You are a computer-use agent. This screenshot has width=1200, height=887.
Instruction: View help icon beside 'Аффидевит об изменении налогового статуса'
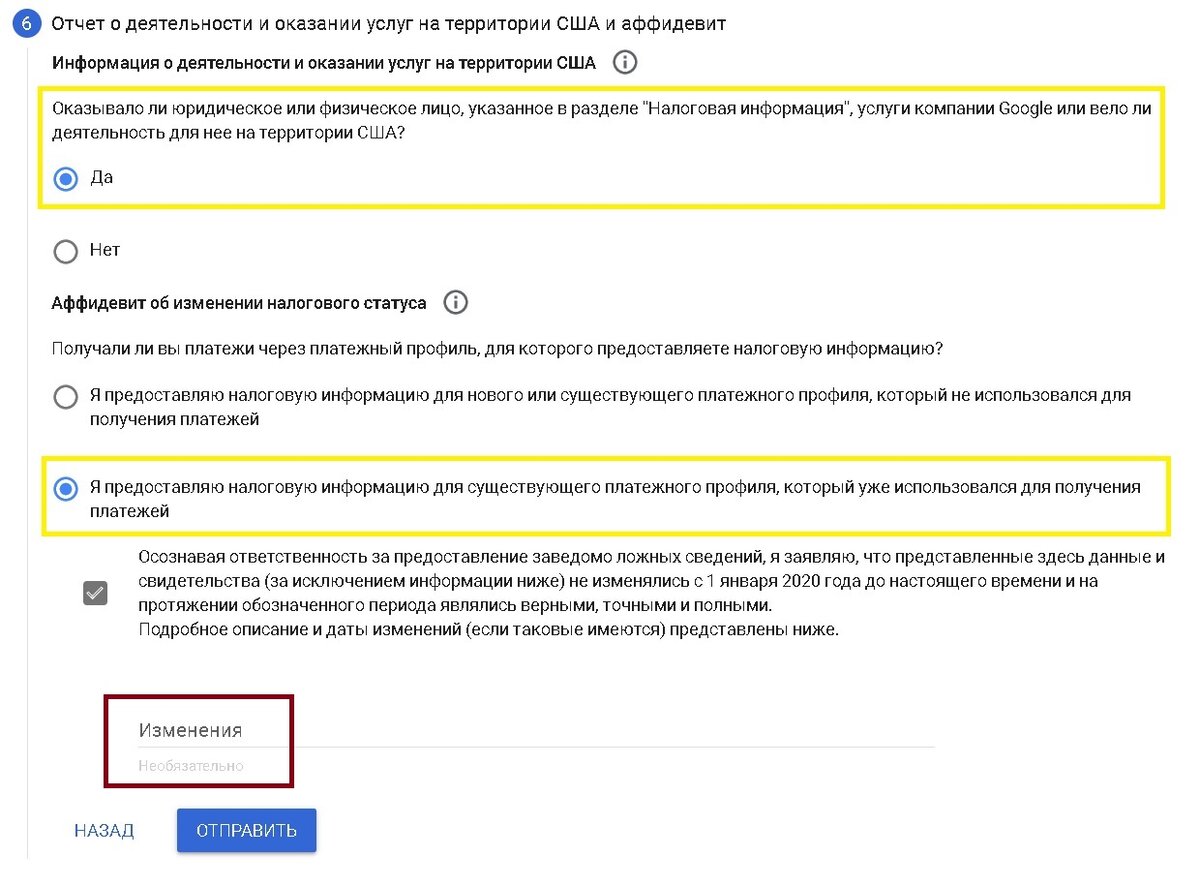[x=455, y=302]
